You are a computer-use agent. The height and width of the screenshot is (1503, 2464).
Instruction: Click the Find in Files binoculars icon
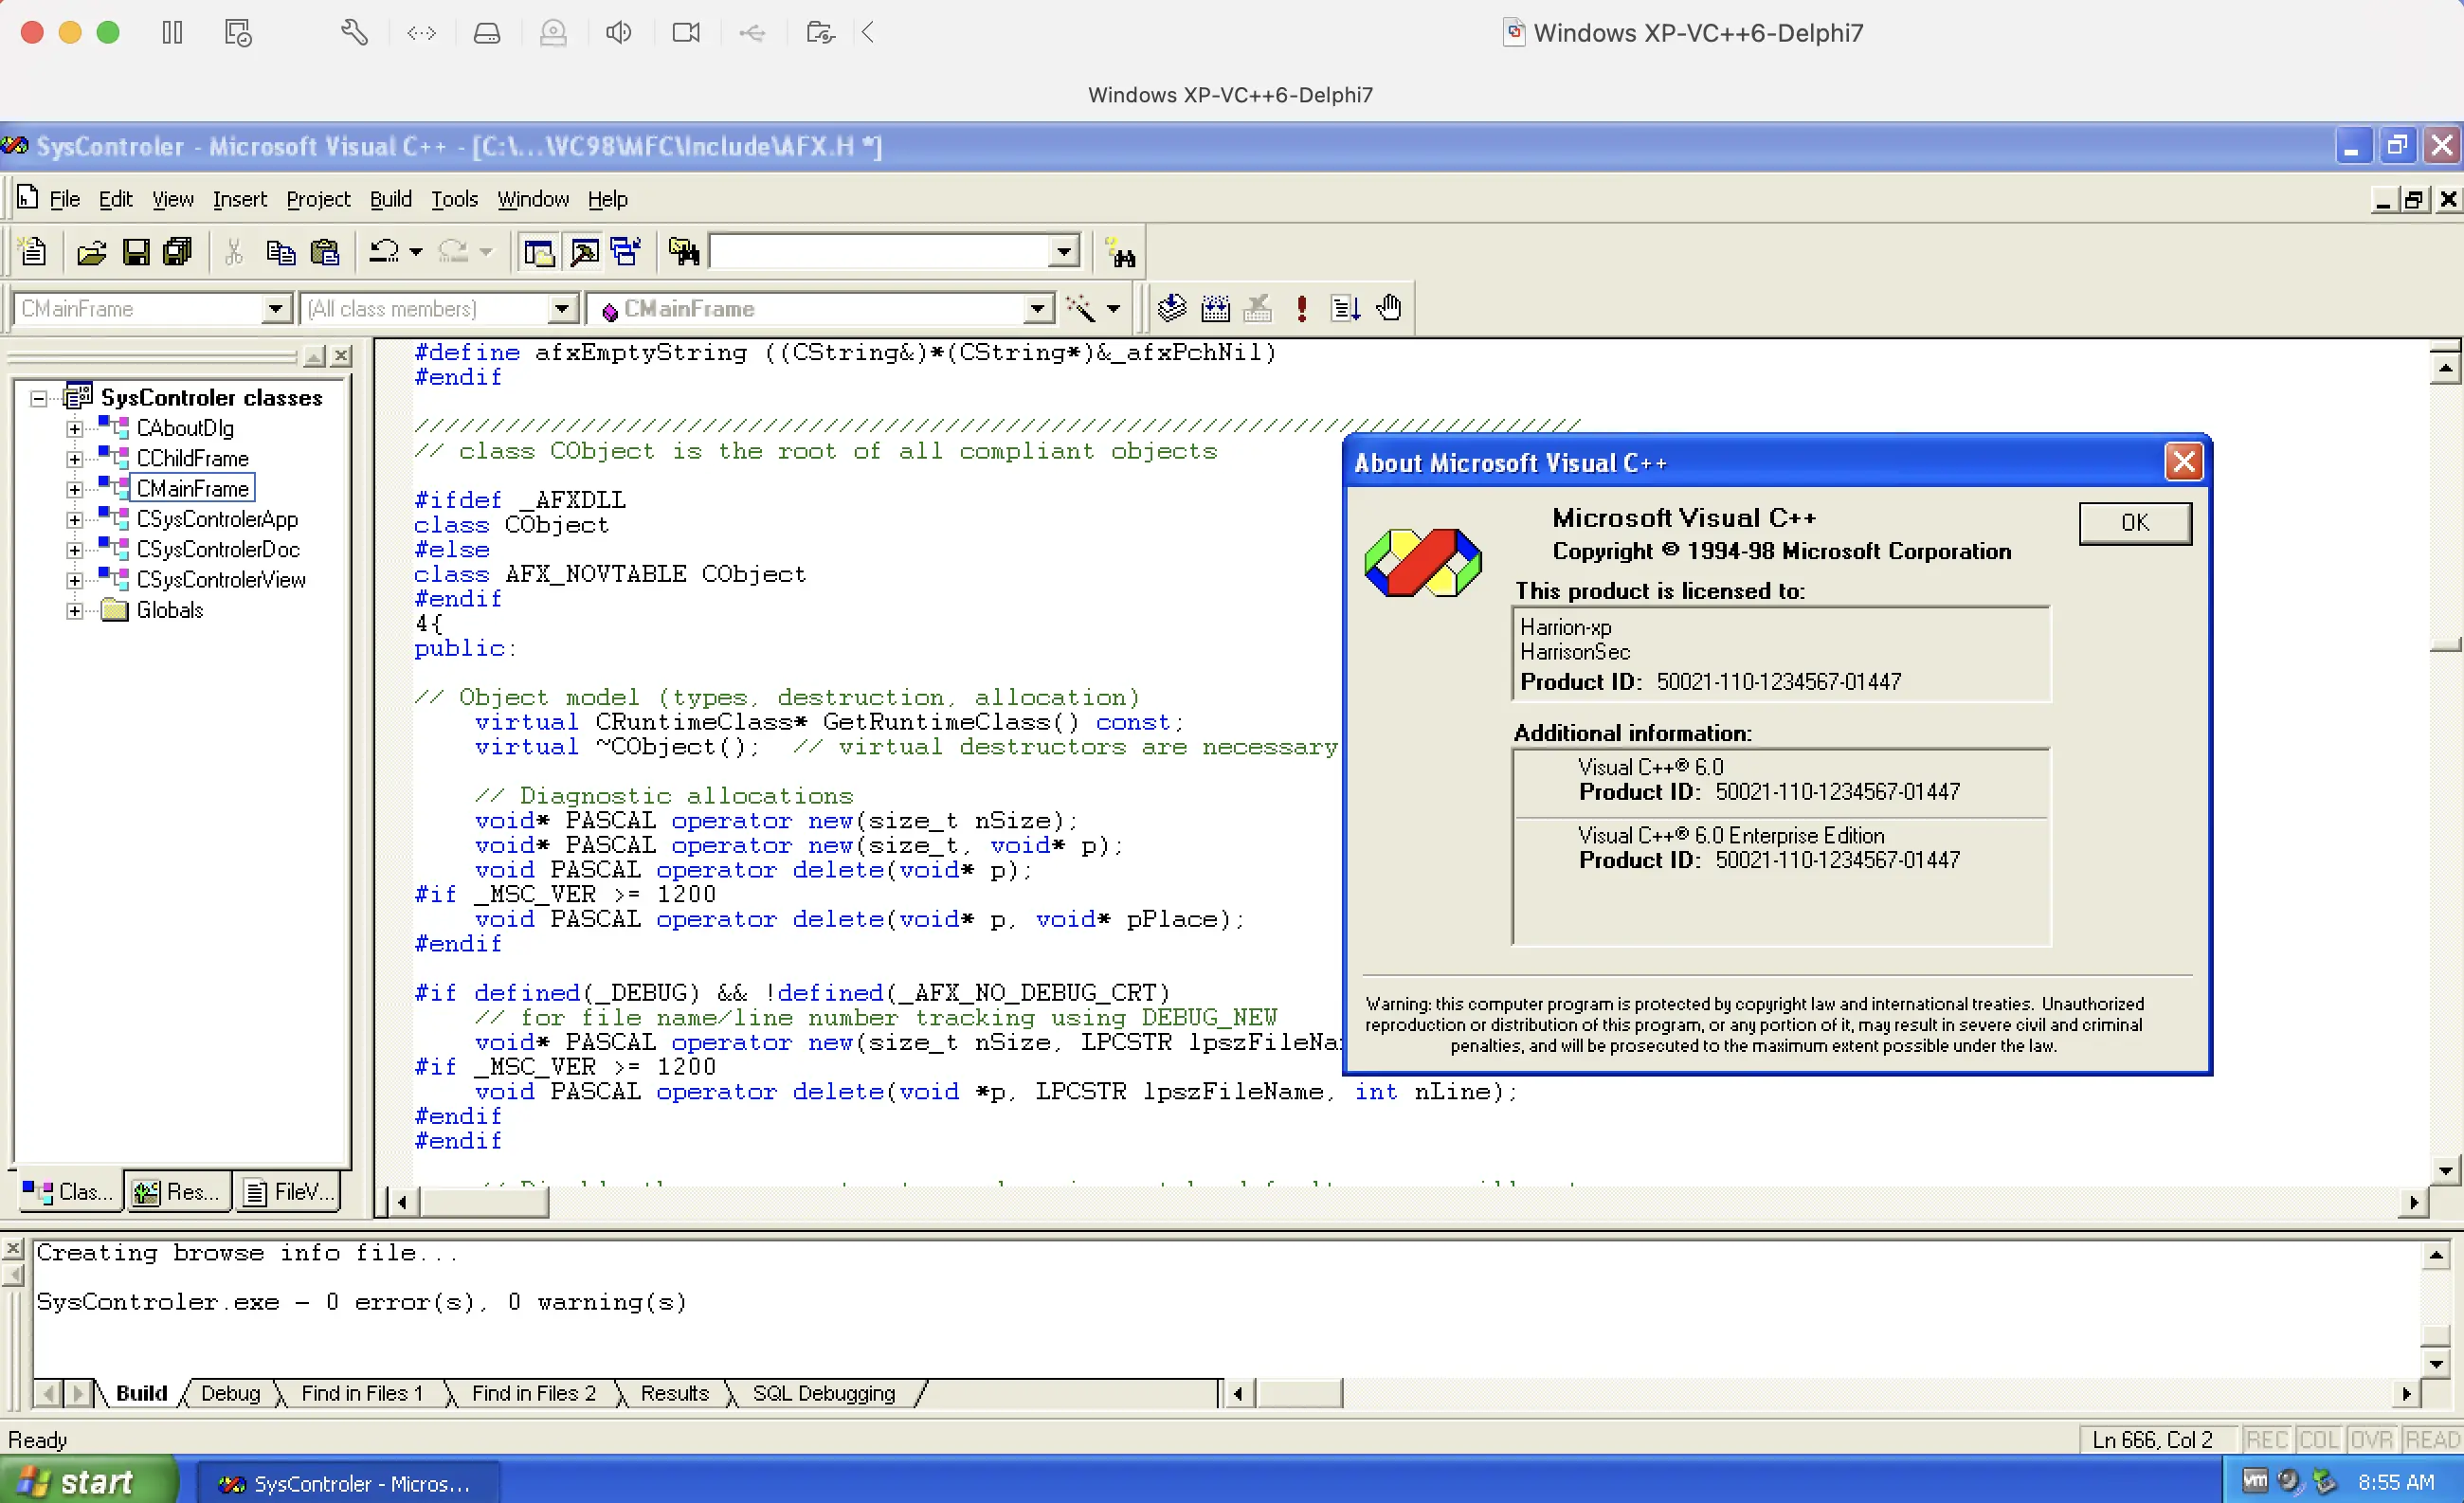(684, 251)
